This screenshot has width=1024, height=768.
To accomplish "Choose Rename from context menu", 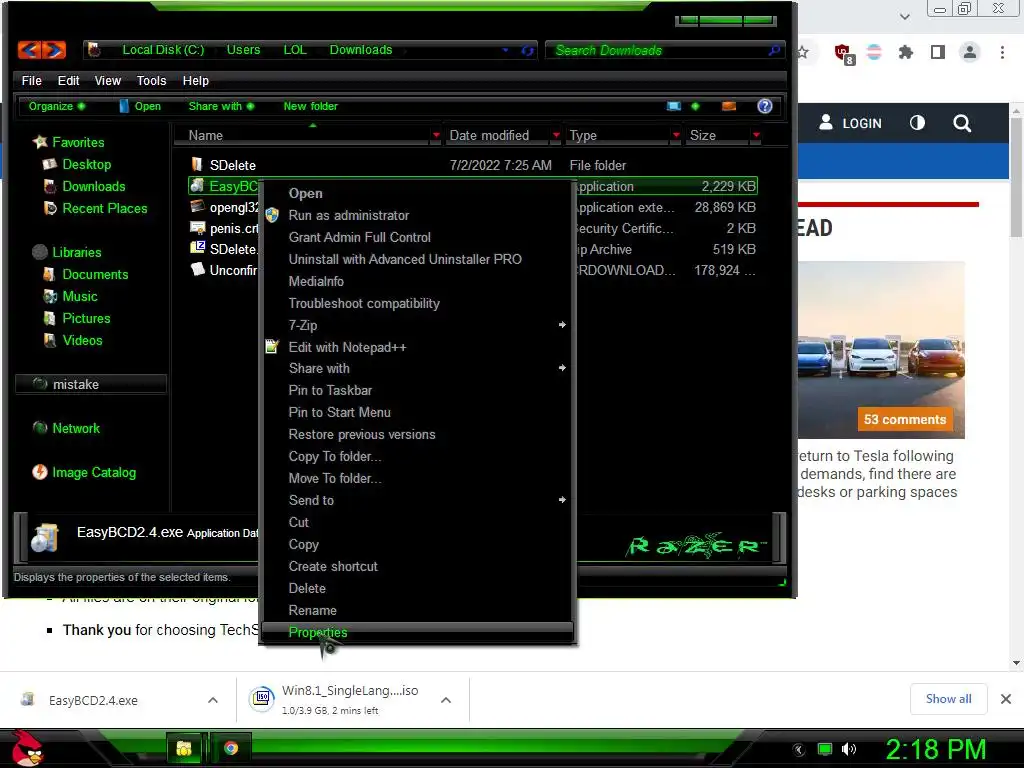I will [x=417, y=610].
